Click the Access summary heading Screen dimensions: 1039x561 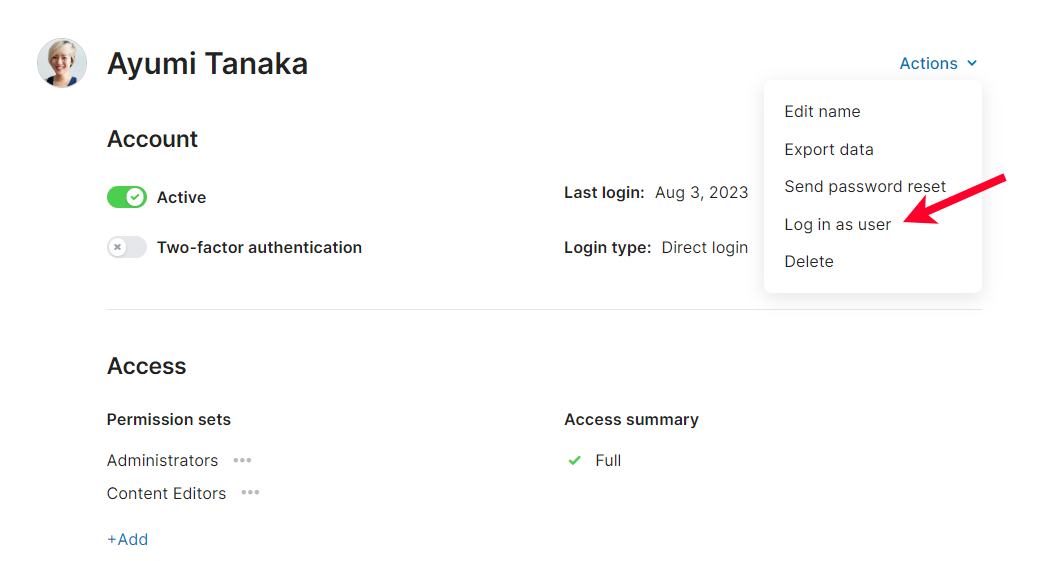coord(631,419)
